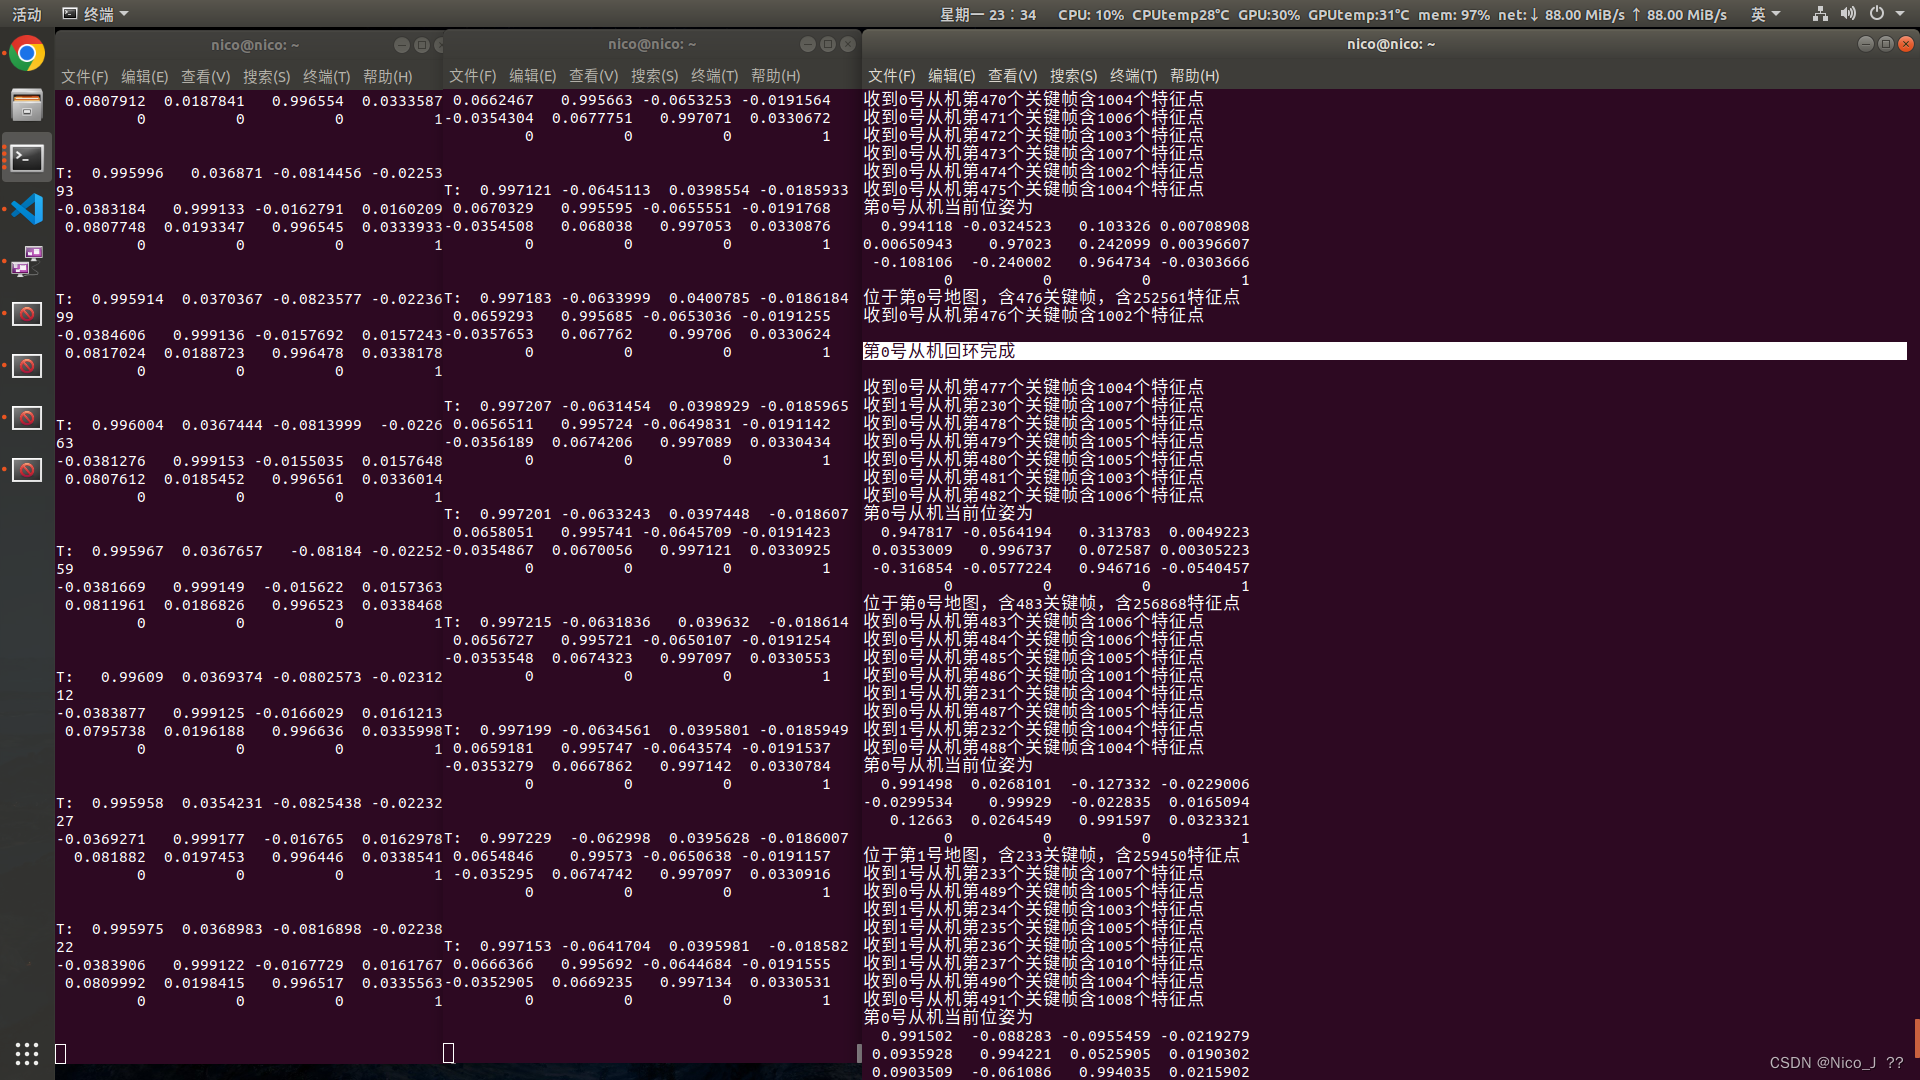Click the line 收到0号从机第491个关键帧
This screenshot has width=1920, height=1080.
pyautogui.click(x=1034, y=999)
